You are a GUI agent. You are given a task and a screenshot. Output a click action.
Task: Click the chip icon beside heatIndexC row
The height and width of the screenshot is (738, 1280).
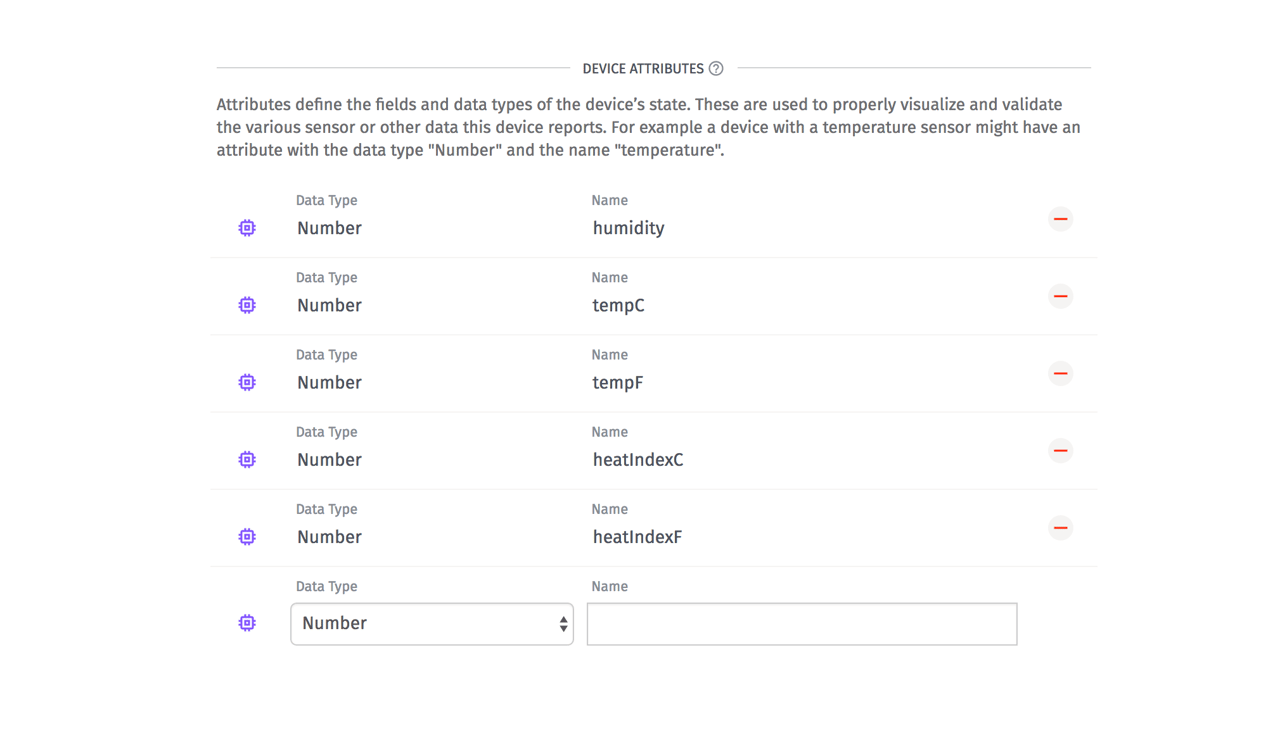click(247, 460)
